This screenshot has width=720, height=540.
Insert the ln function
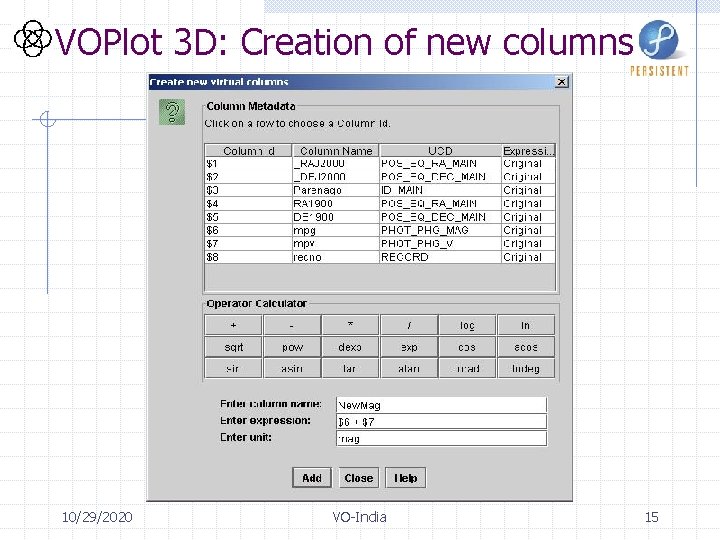click(x=526, y=325)
